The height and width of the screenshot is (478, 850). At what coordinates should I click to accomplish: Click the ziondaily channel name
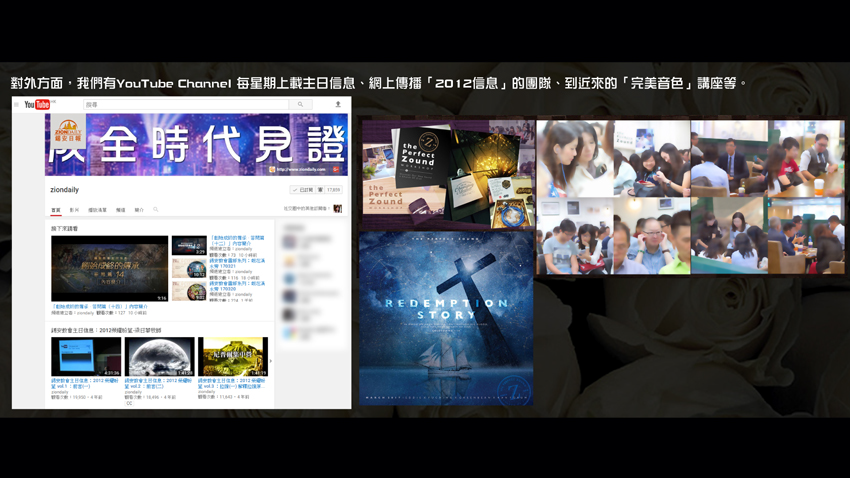pos(65,190)
